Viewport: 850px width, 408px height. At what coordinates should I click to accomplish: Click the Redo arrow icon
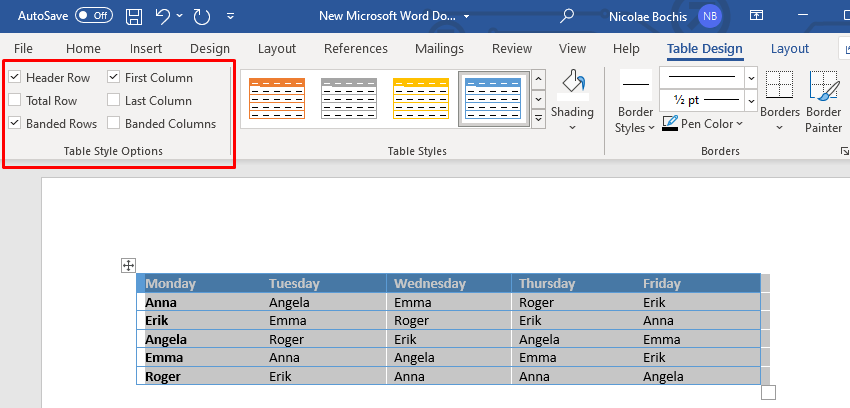201,16
